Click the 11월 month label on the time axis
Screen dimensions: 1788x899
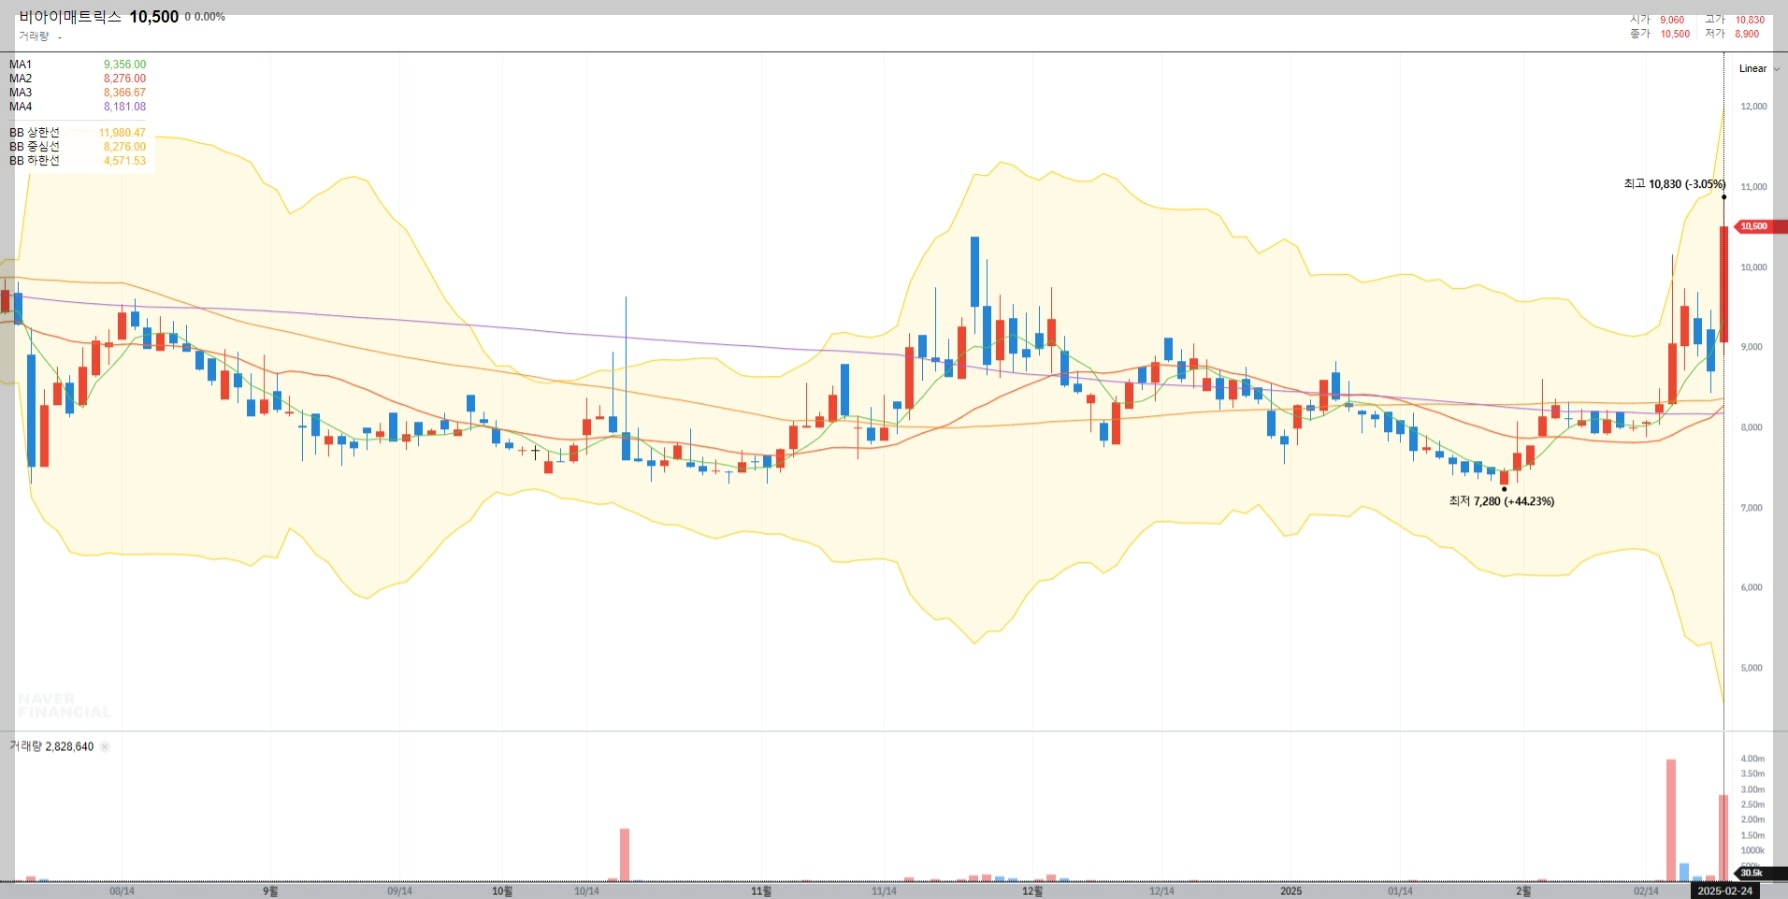click(x=761, y=891)
